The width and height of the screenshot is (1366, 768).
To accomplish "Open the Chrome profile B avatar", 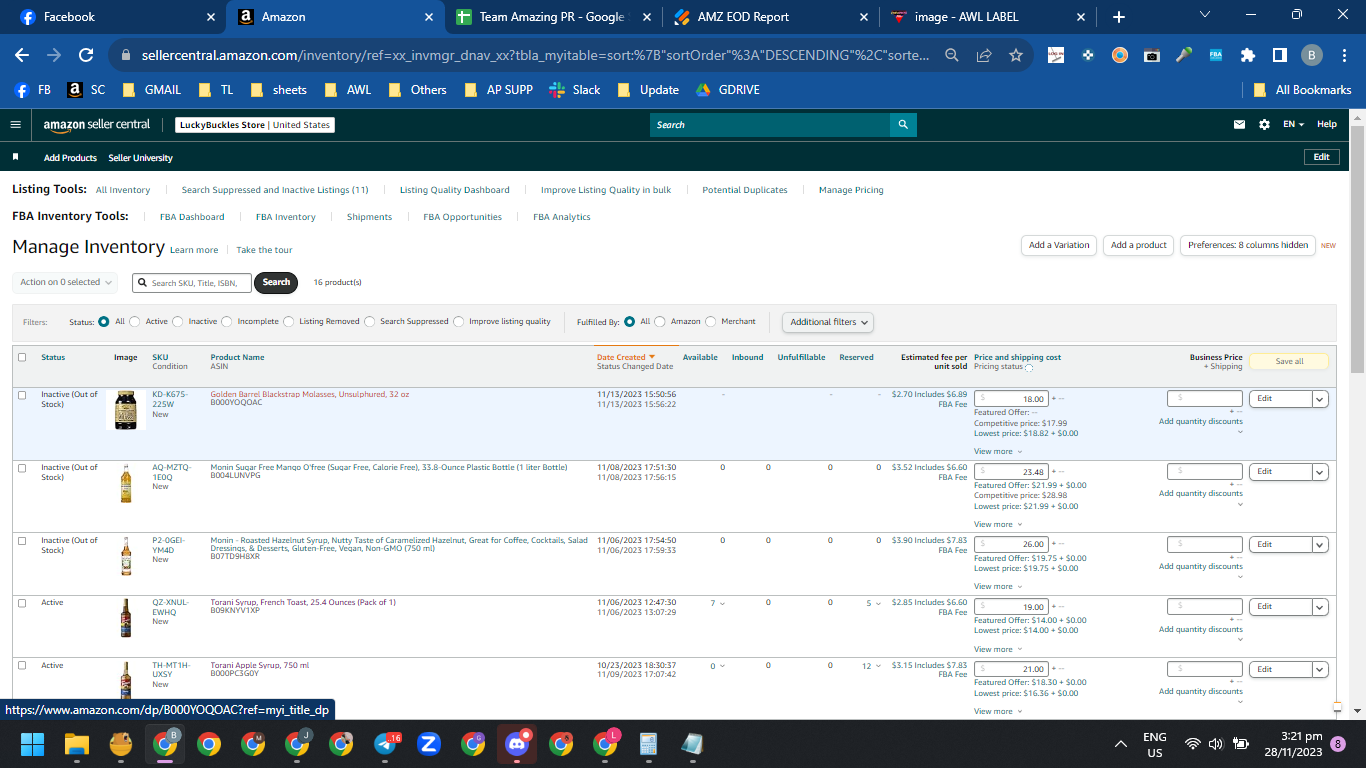I will (1312, 55).
